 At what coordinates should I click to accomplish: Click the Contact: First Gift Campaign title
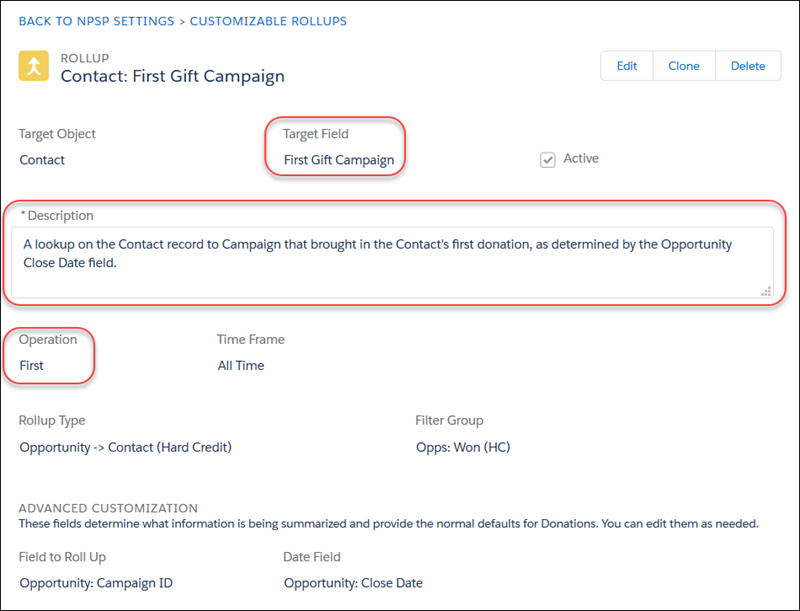point(172,76)
